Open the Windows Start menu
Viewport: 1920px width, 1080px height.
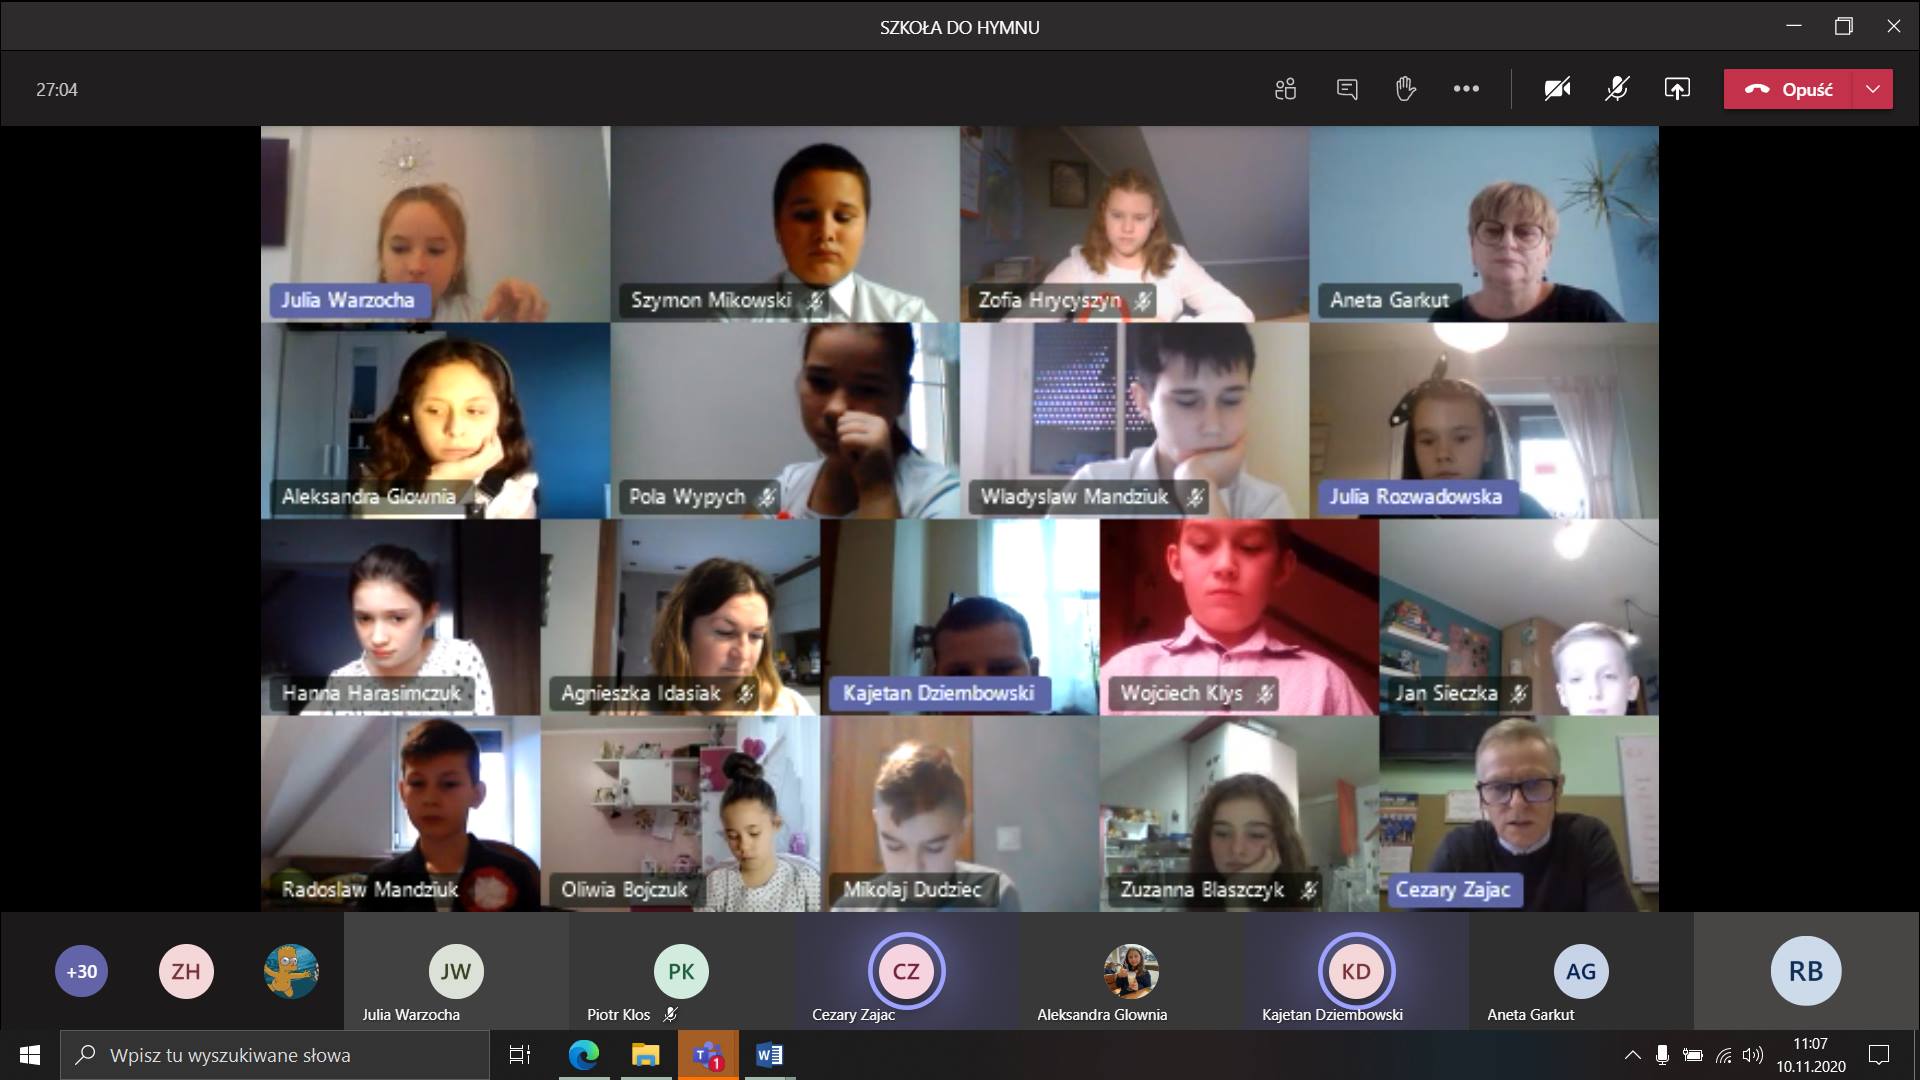[x=30, y=1055]
